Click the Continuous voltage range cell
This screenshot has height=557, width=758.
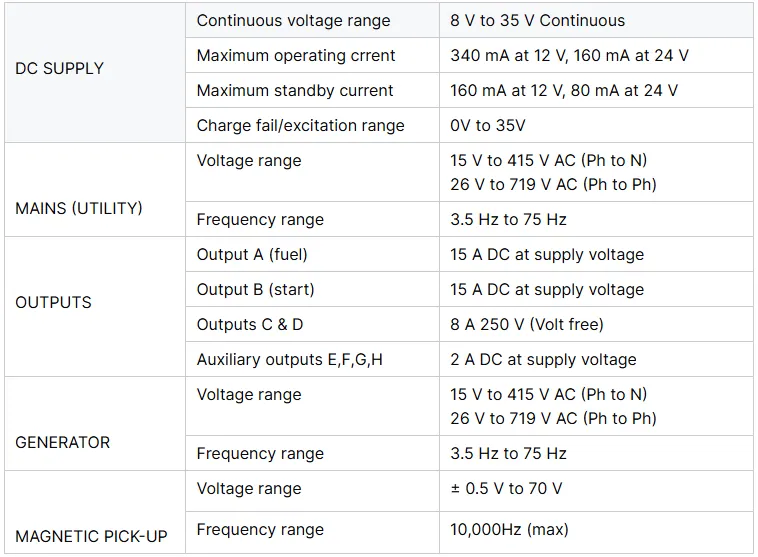312,20
